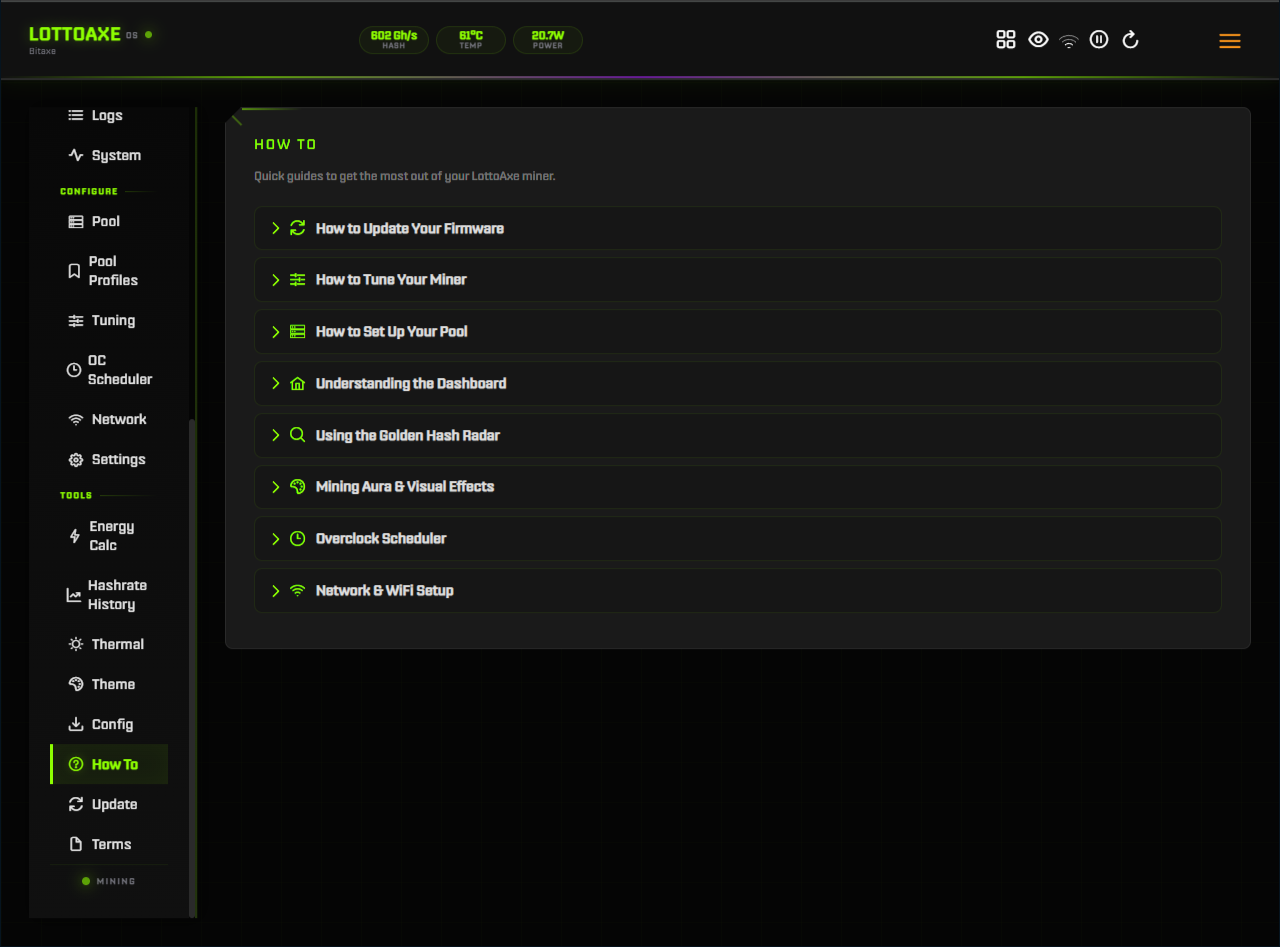Toggle the eye visibility icon in header
Image resolution: width=1280 pixels, height=947 pixels.
pyautogui.click(x=1038, y=40)
